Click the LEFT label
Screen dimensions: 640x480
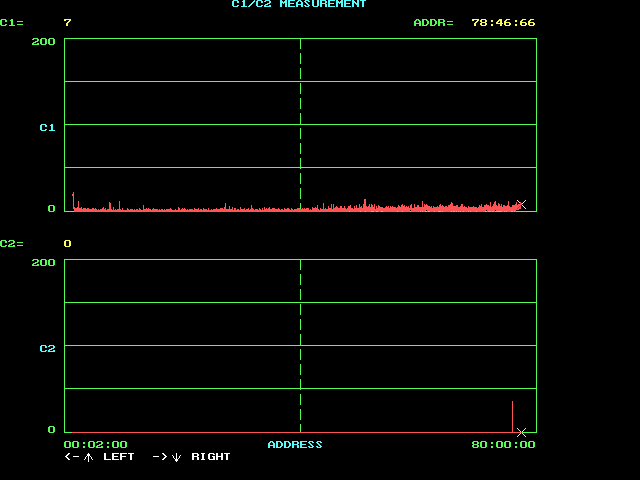[x=119, y=457]
